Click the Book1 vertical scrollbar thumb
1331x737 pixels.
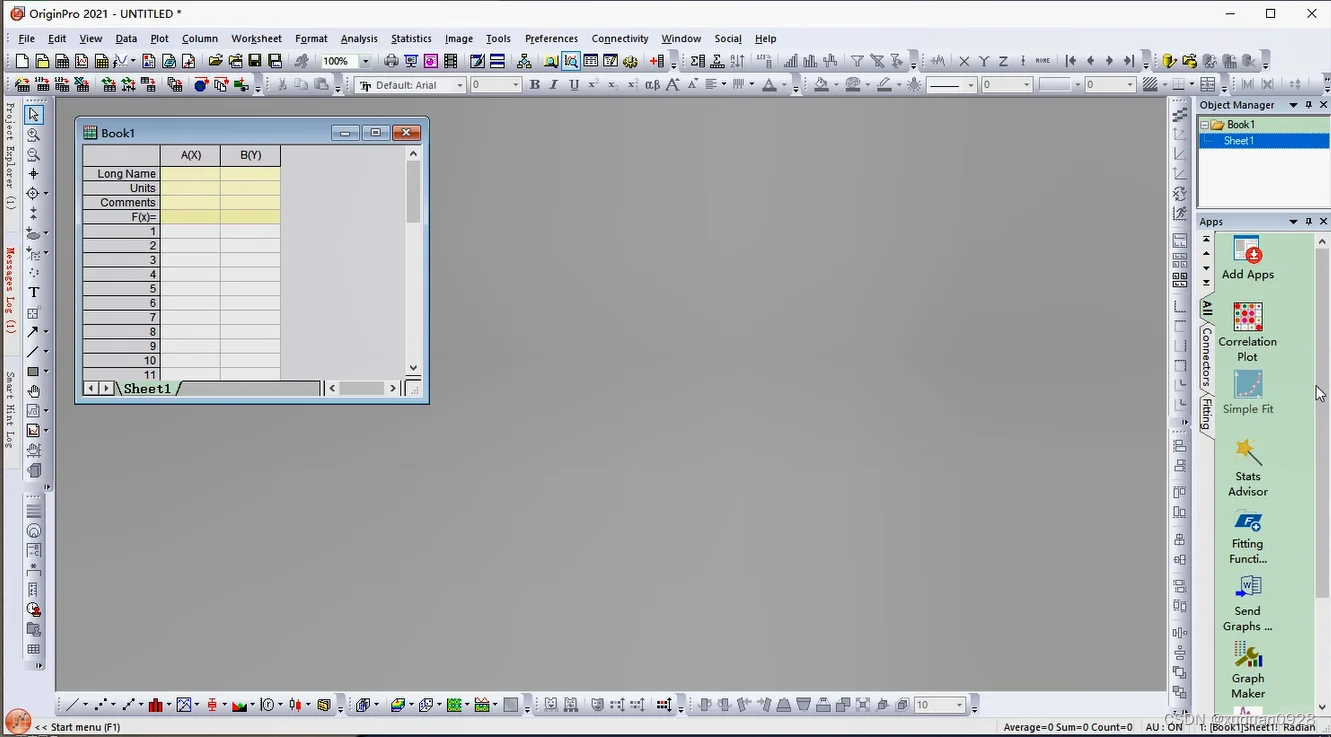414,192
